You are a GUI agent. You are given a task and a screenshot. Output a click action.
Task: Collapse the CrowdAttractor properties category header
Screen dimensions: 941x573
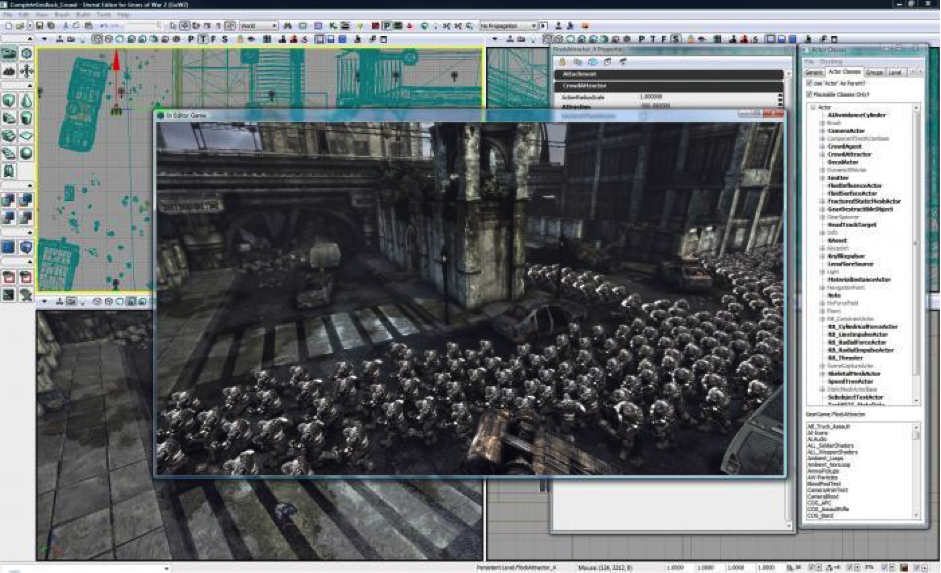[669, 86]
